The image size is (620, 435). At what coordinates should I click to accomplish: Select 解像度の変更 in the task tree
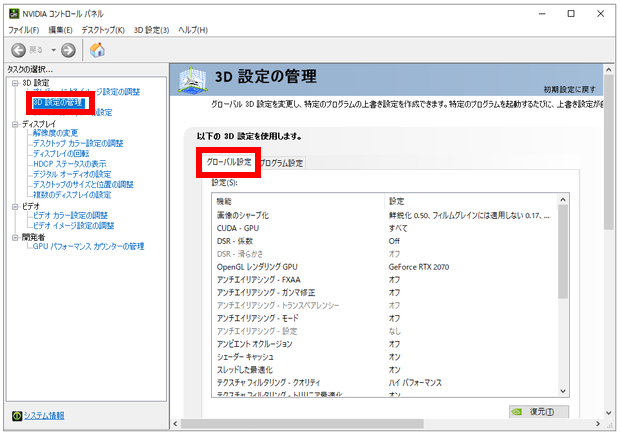point(55,133)
